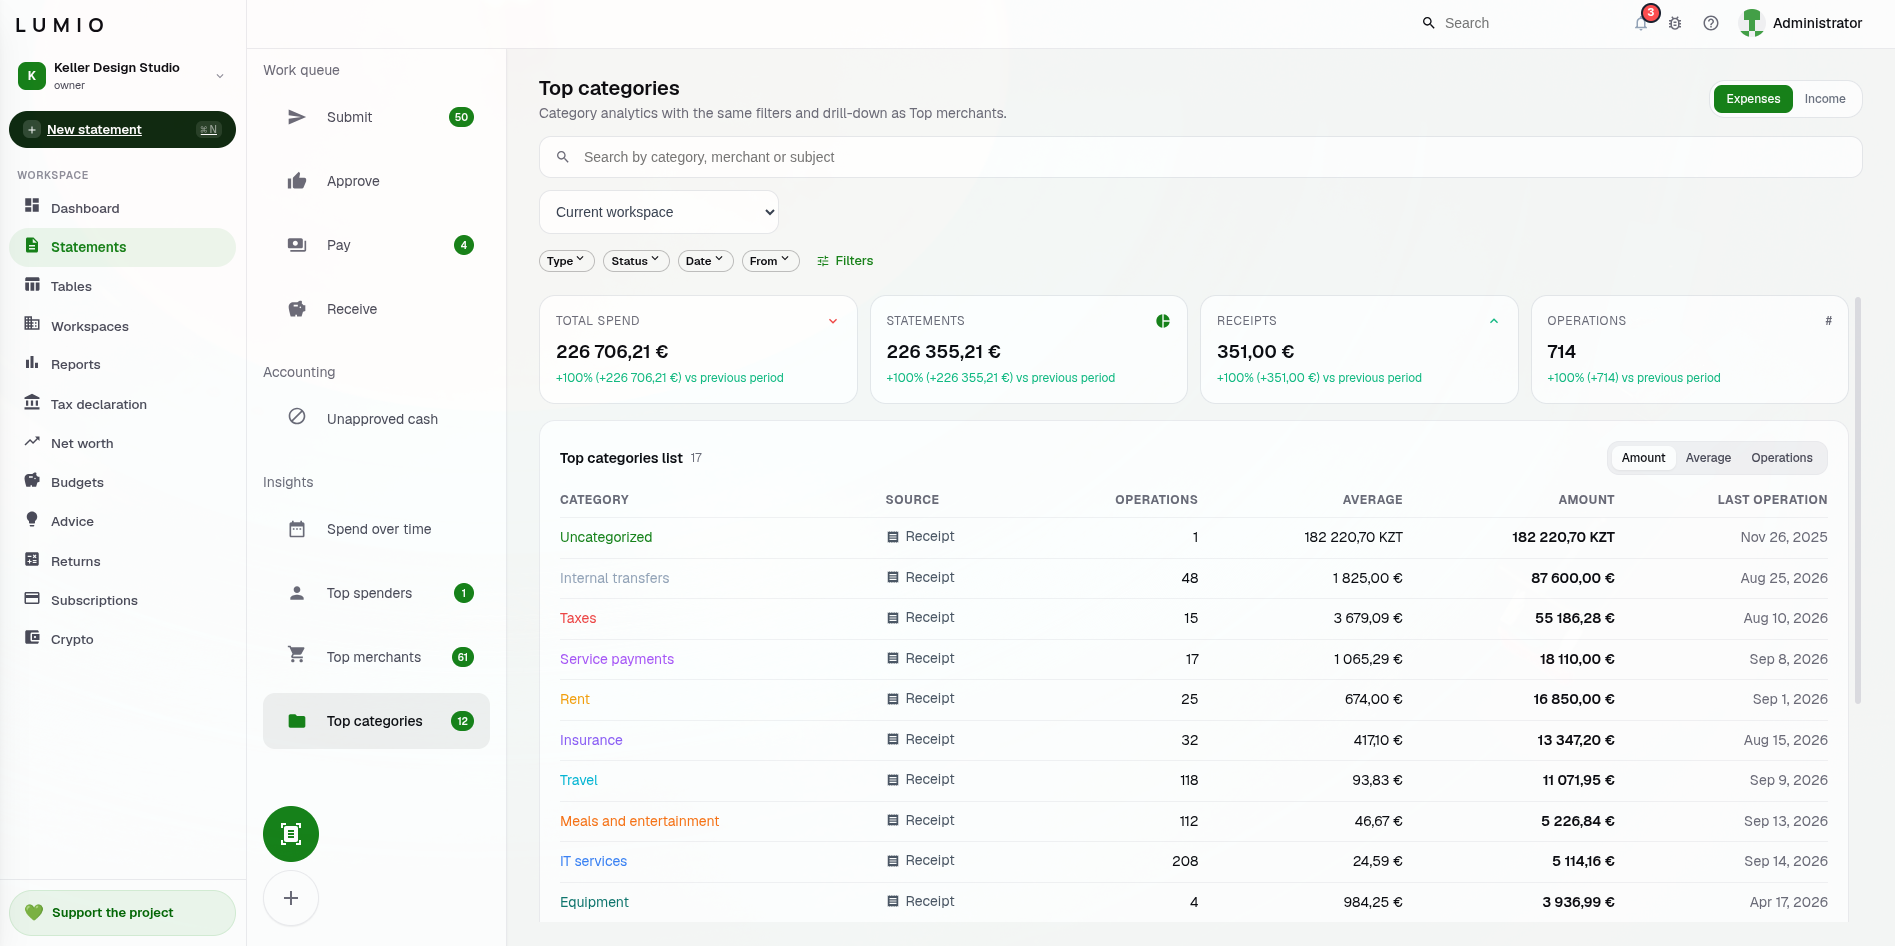Open the From filter dropdown
Image resolution: width=1895 pixels, height=946 pixels.
pos(770,261)
